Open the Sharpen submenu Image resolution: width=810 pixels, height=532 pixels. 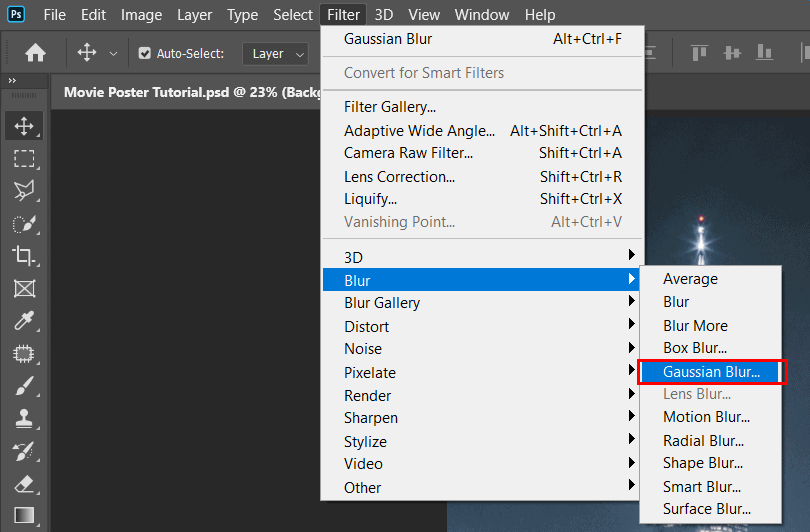click(370, 418)
